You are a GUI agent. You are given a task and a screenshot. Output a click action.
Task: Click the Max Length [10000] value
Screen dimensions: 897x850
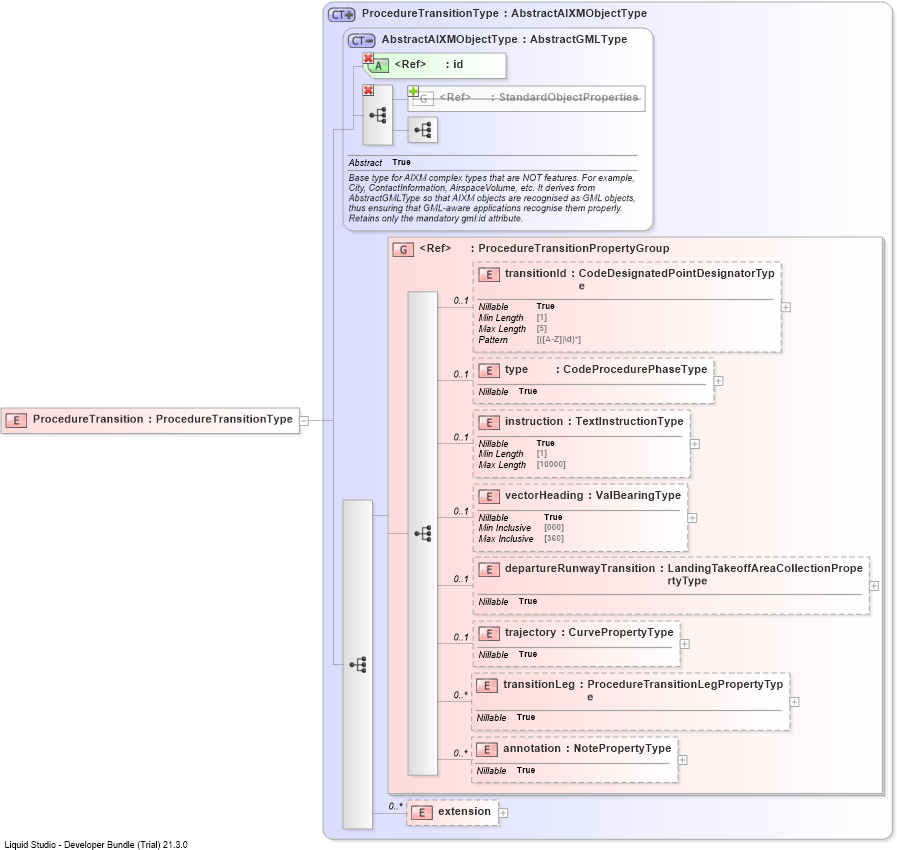coord(550,464)
